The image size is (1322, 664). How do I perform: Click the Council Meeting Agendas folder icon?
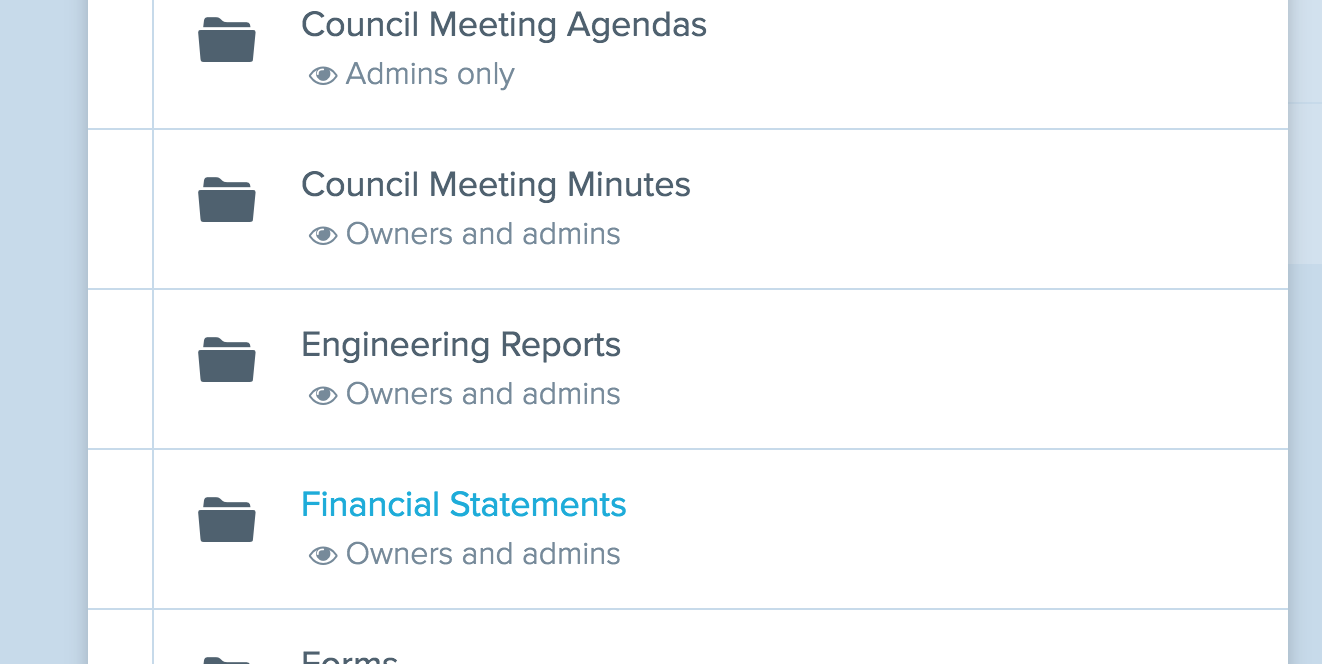[x=227, y=42]
